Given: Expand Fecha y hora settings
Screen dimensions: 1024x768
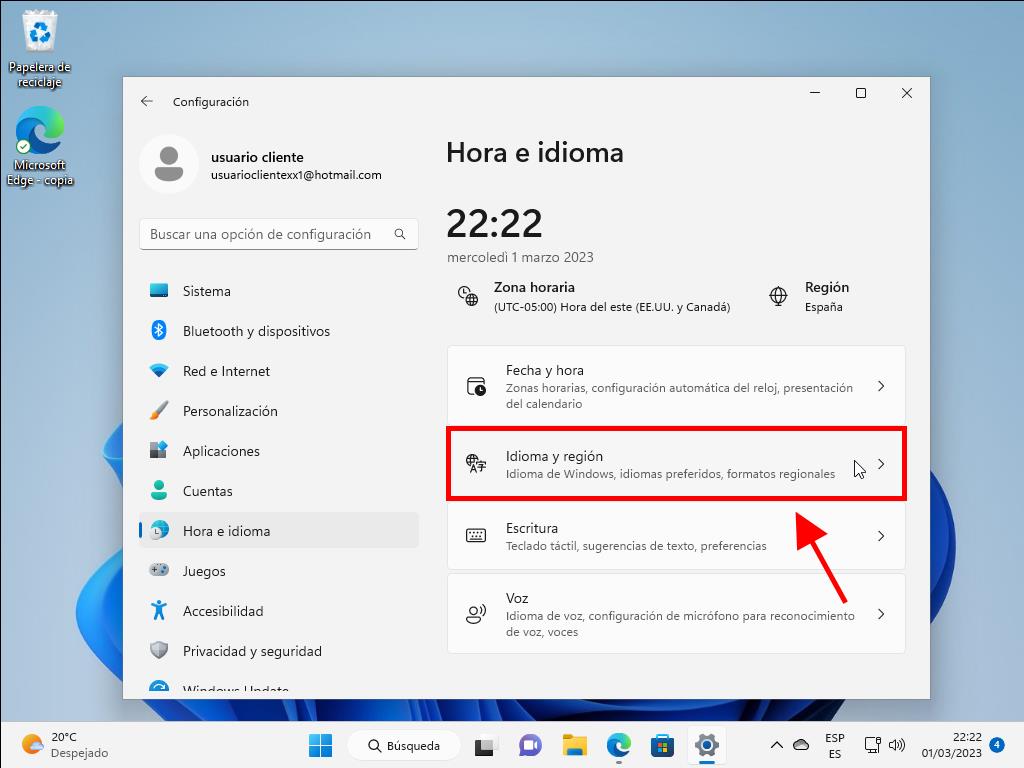Looking at the screenshot, I should click(x=676, y=386).
